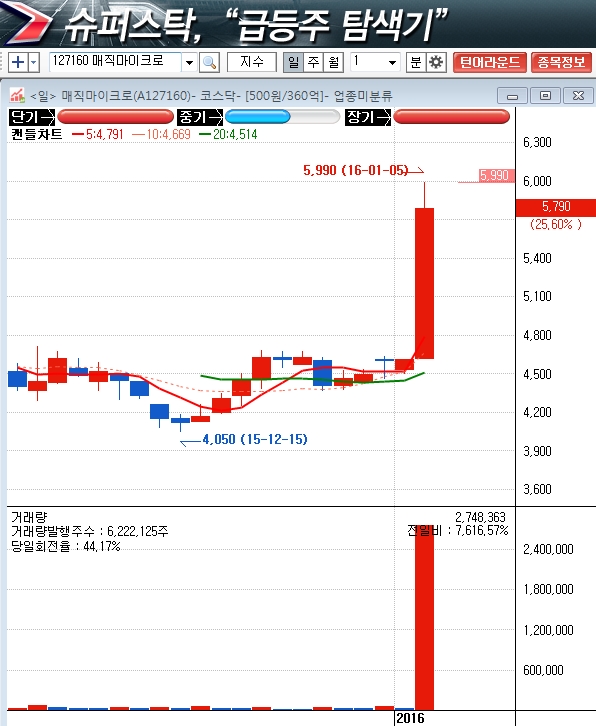Expand the arrow beside plus button

[33, 62]
